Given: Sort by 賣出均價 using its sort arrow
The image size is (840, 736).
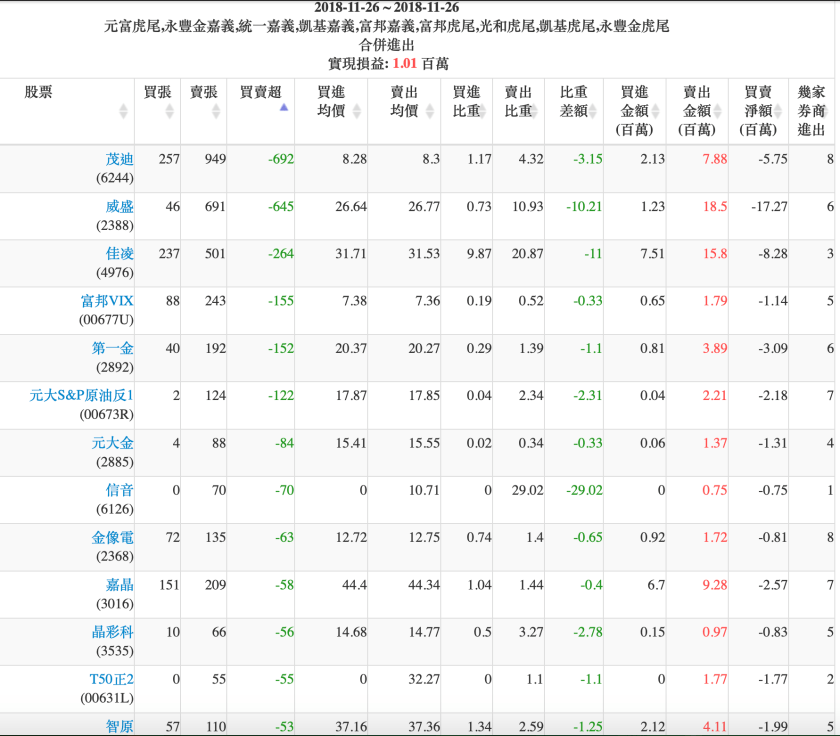Looking at the screenshot, I should coord(428,110).
